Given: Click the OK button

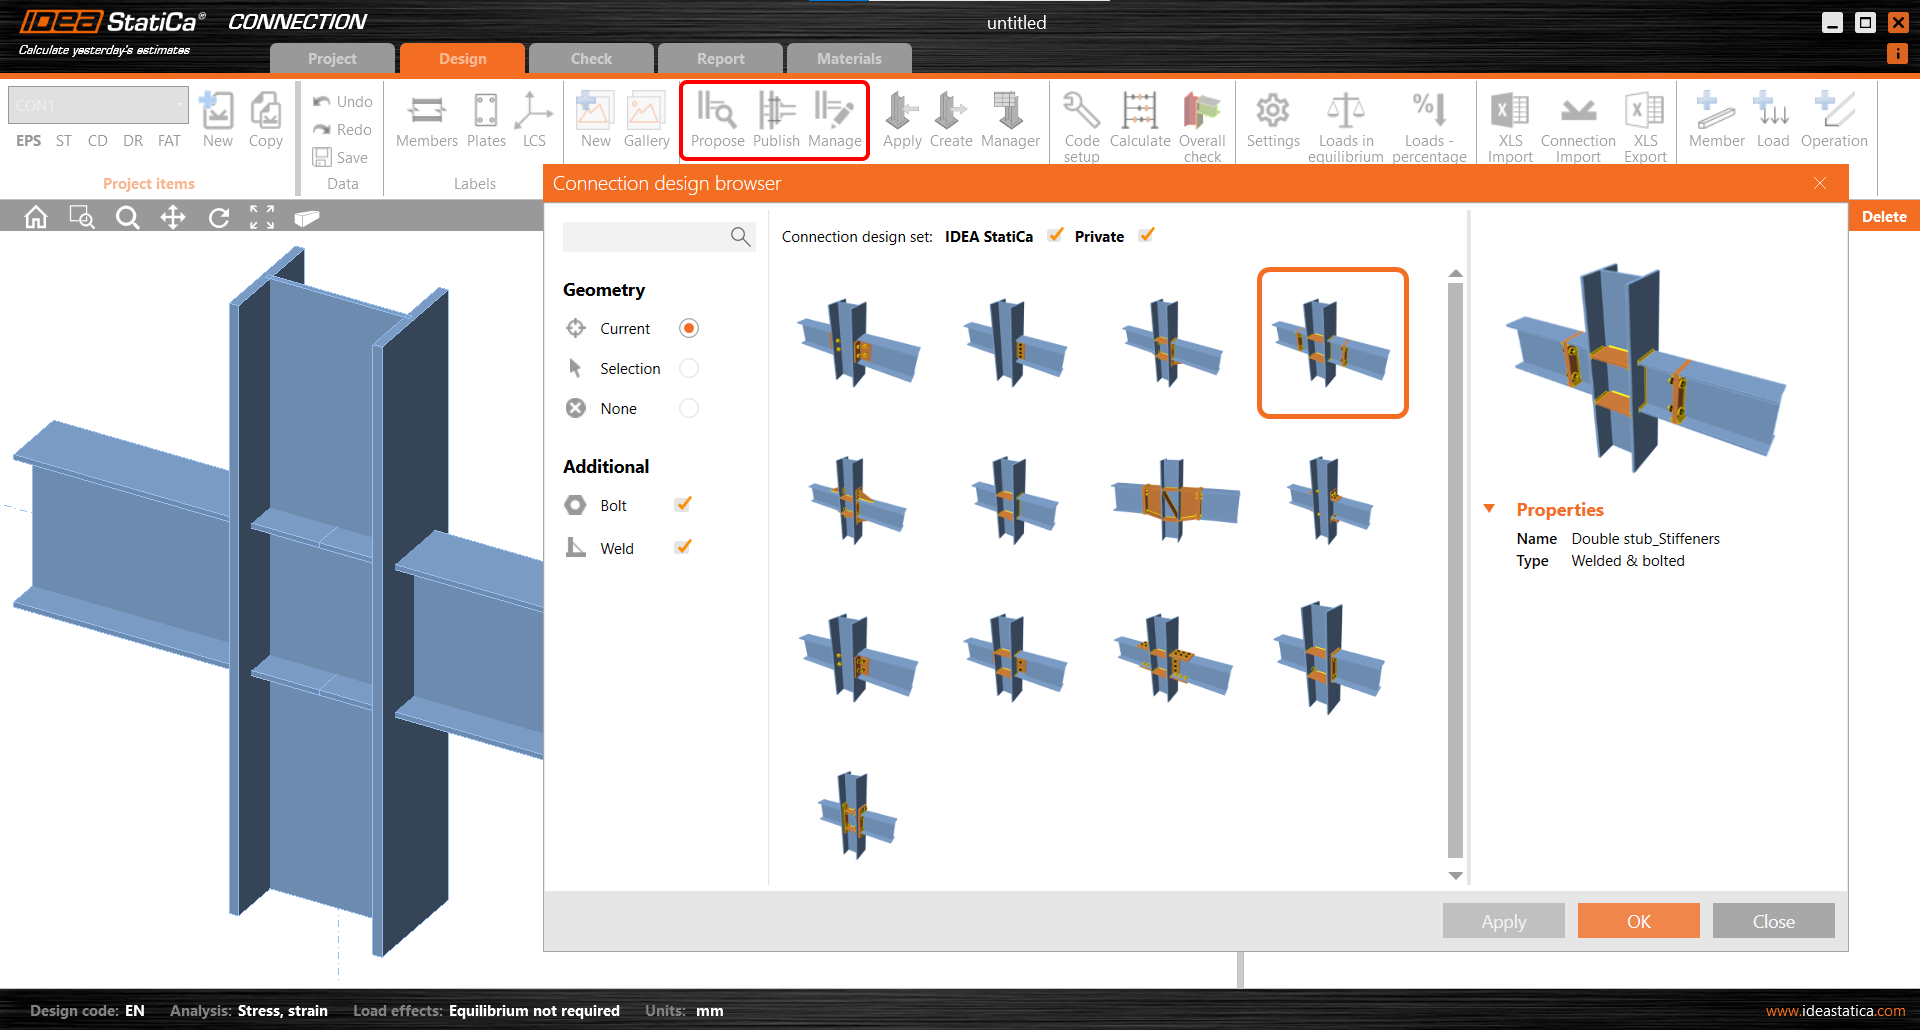Looking at the screenshot, I should [1638, 920].
